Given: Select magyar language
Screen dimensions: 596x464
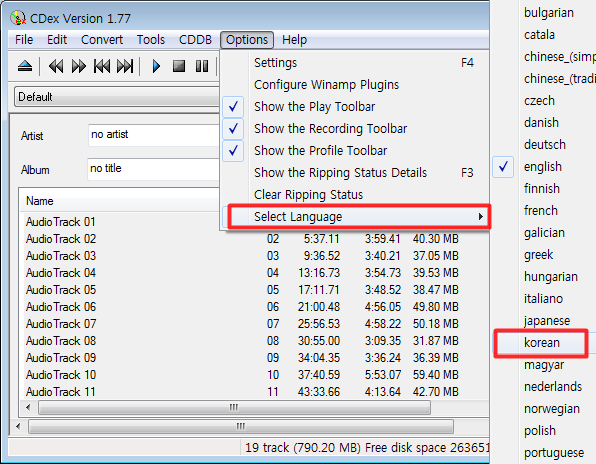Looking at the screenshot, I should click(x=544, y=365).
